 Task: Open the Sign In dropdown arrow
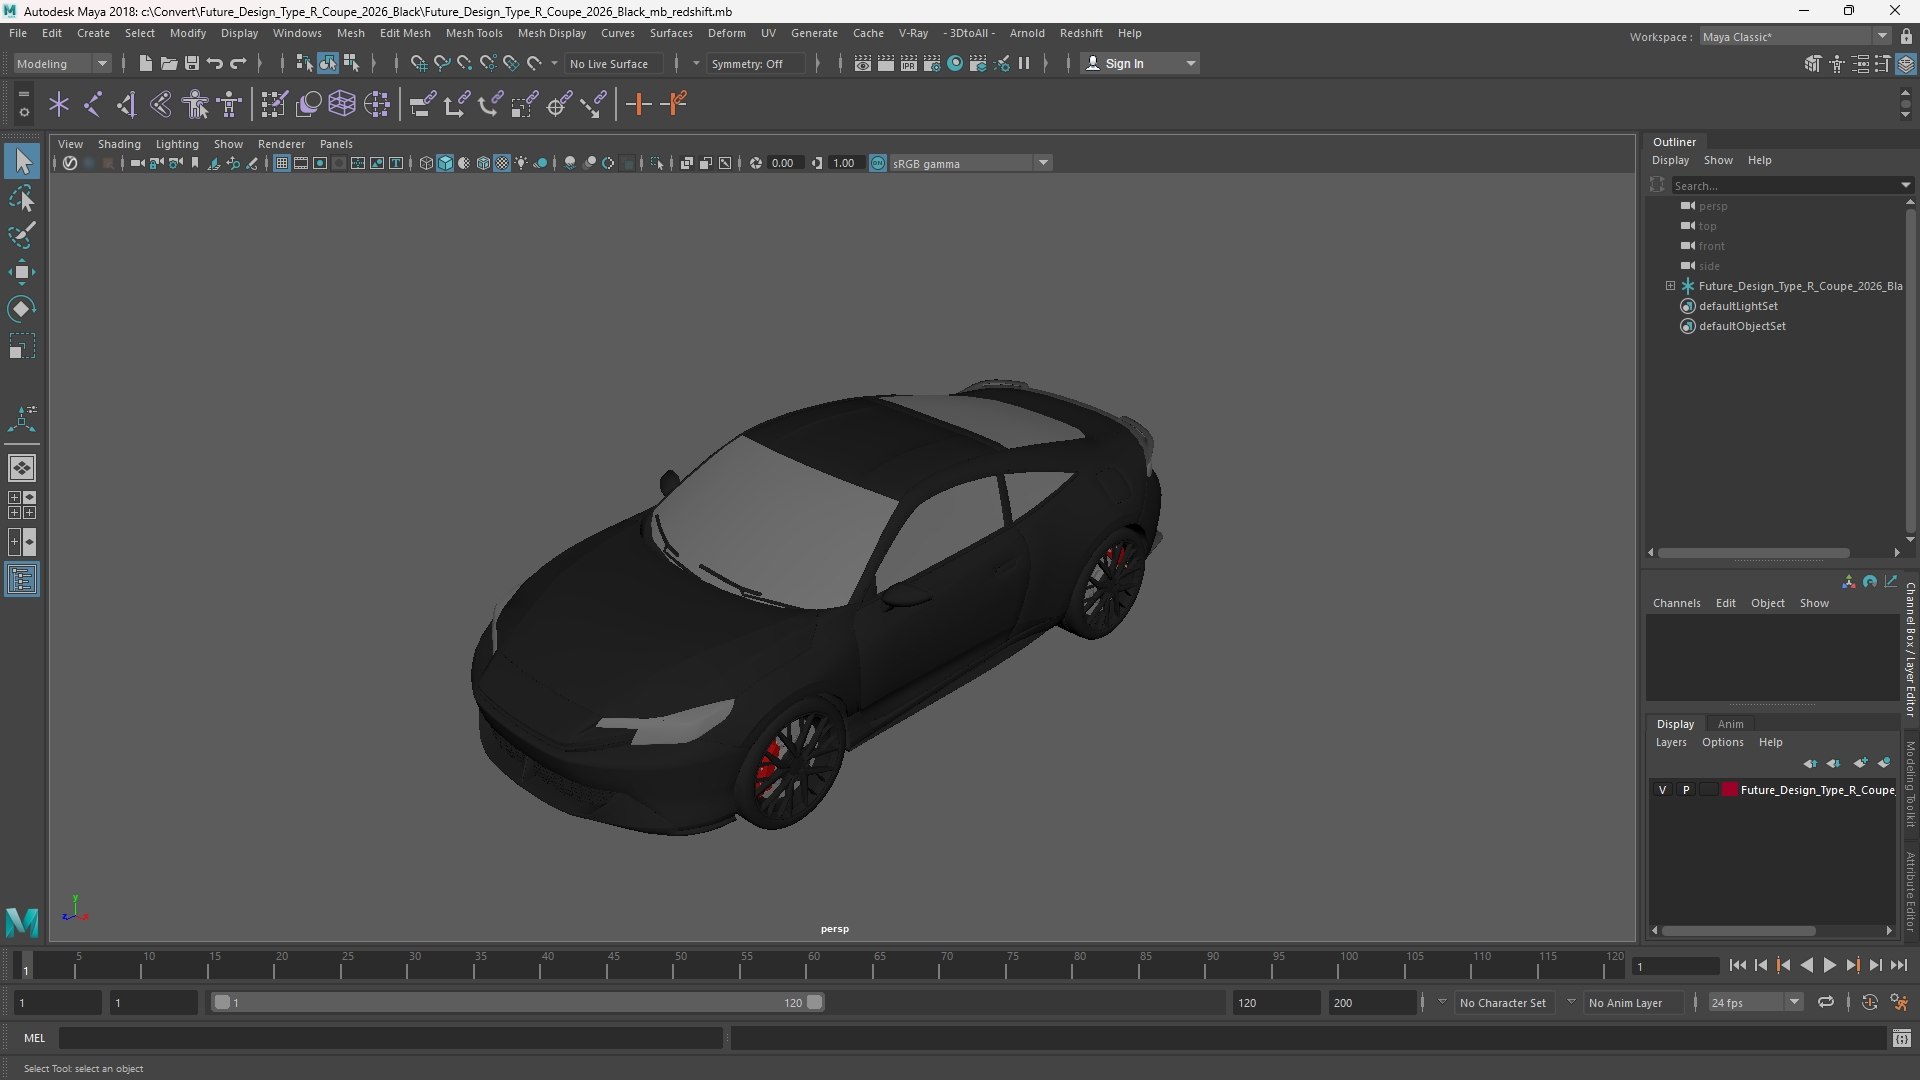tap(1190, 63)
